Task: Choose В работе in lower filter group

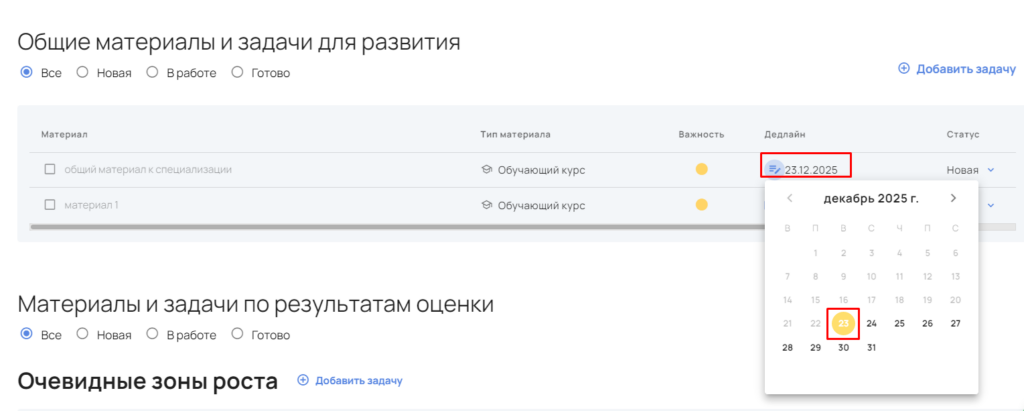Action: (153, 335)
